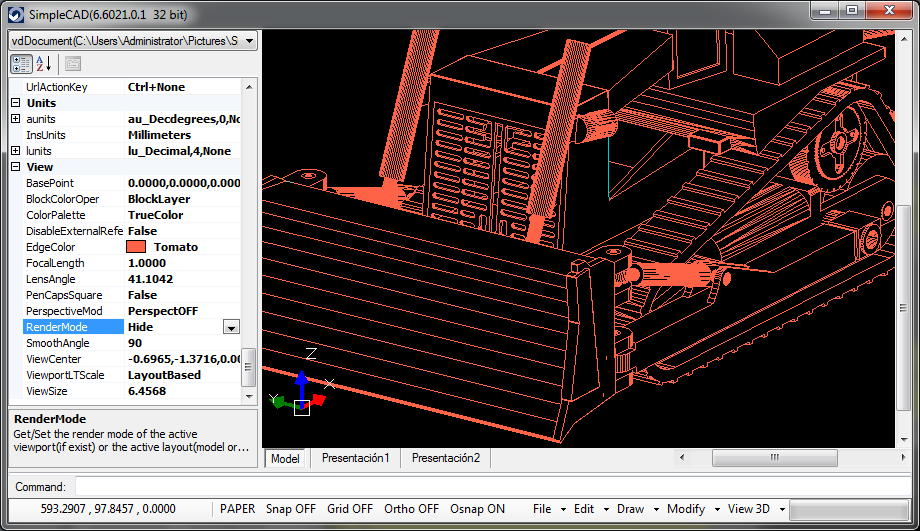Viewport: 920px width, 531px height.
Task: Click the SimpleCAD application icon in title bar
Action: [x=16, y=14]
